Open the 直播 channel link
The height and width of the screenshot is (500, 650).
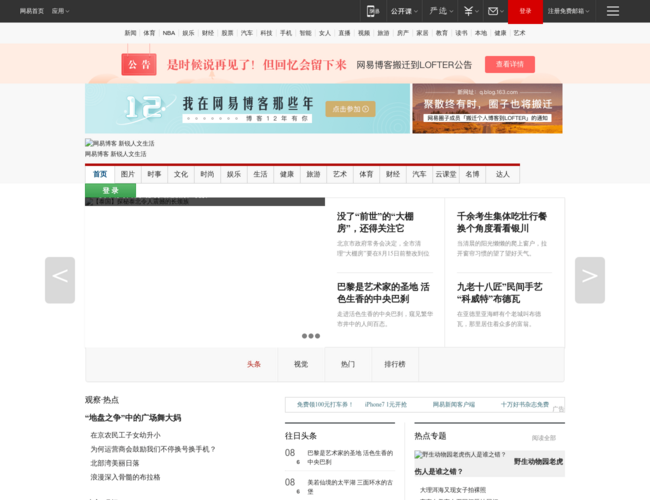(x=344, y=33)
